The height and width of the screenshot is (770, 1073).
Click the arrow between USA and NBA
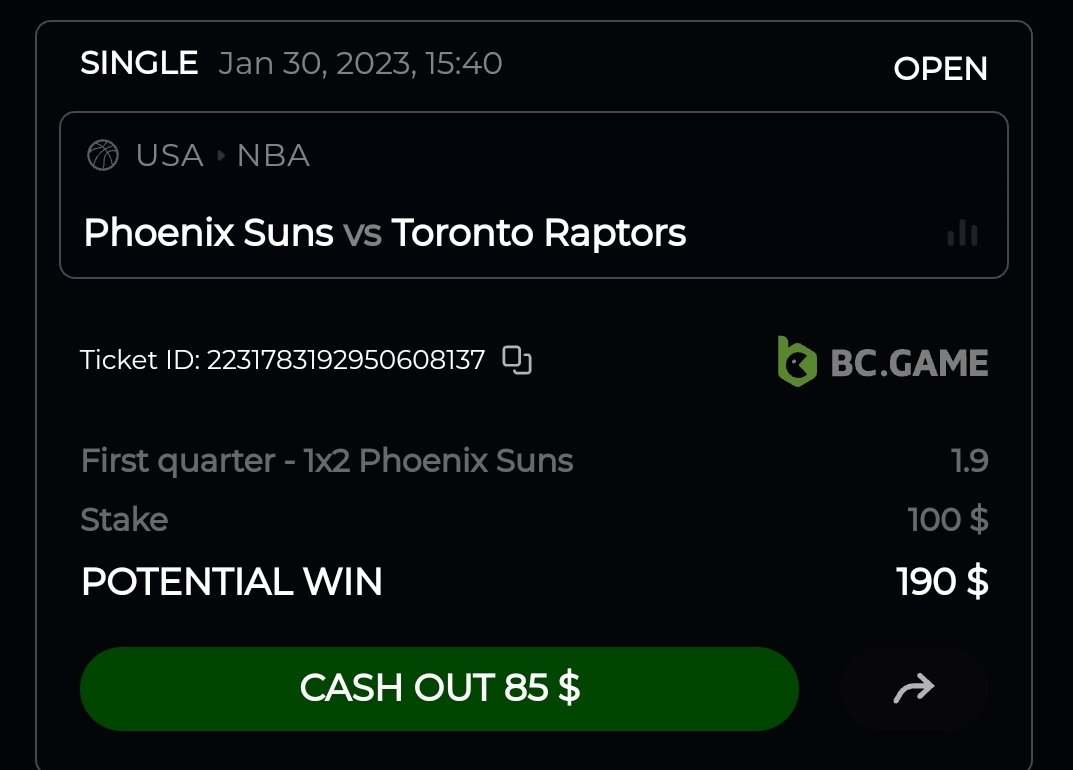(x=221, y=157)
